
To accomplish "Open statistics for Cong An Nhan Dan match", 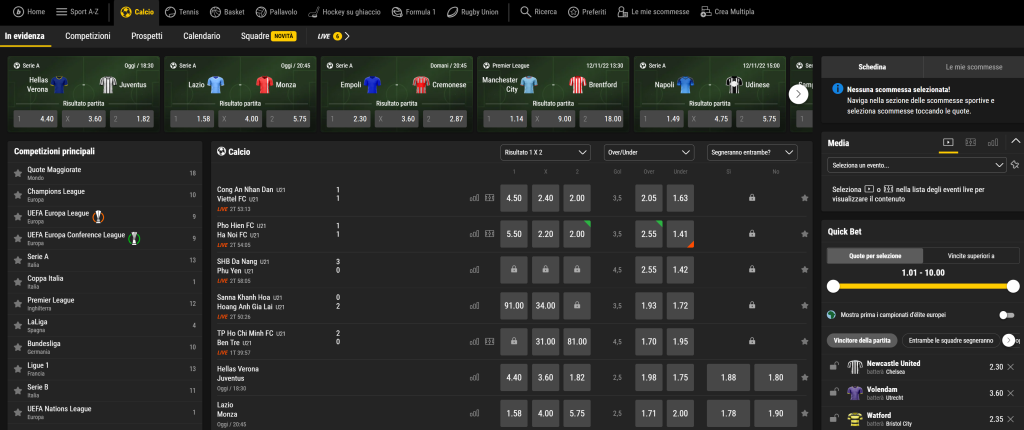I will point(474,197).
